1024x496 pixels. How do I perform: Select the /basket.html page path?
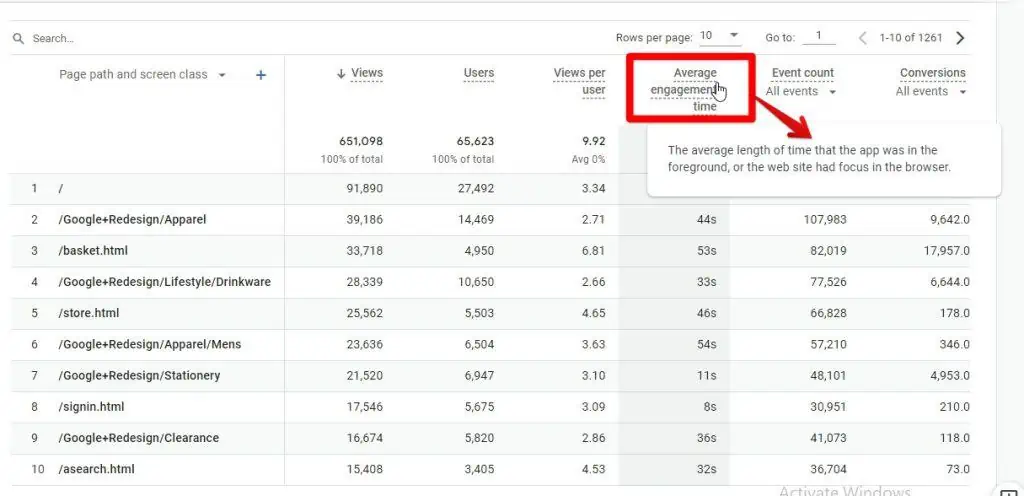point(92,251)
